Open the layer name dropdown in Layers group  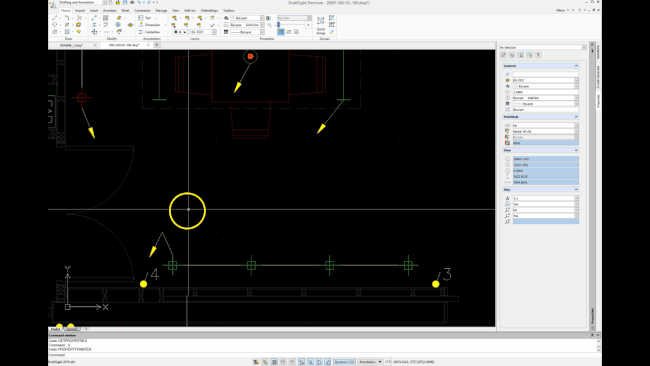pyautogui.click(x=195, y=32)
